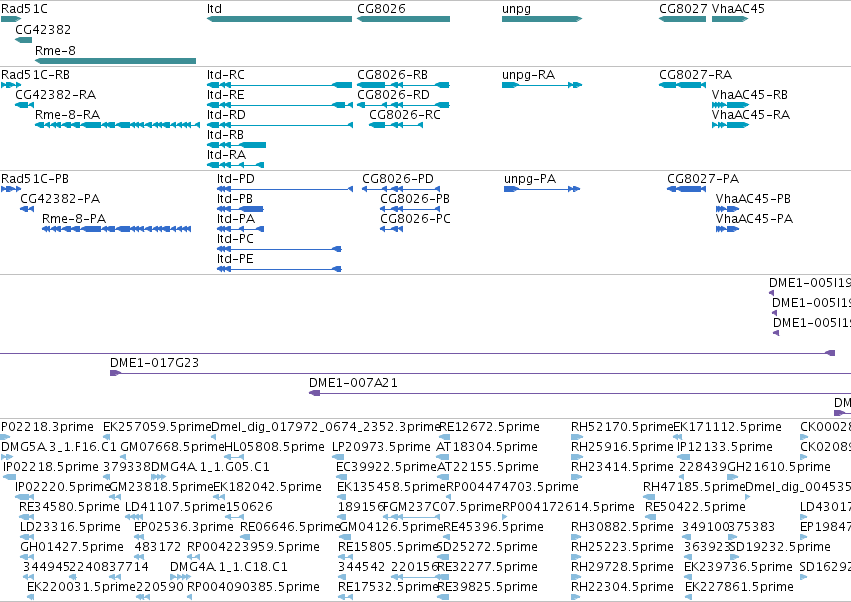
Task: Click the ltd-PD protein label
Action: coord(236,179)
